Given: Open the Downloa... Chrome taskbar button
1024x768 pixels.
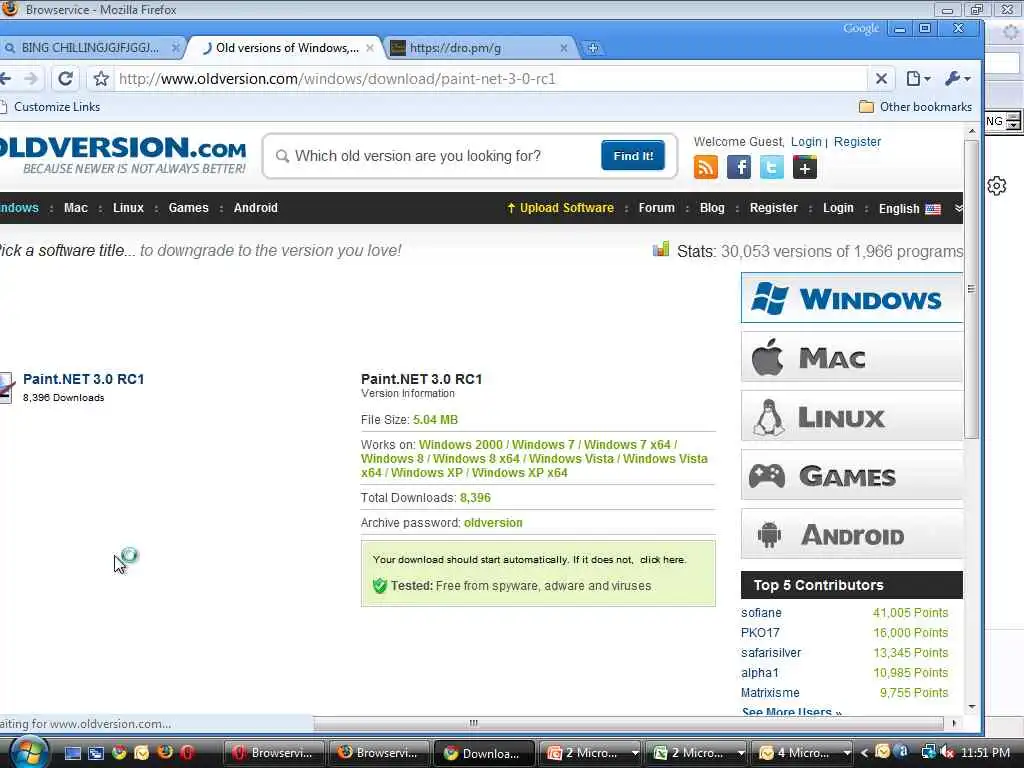Looking at the screenshot, I should click(484, 753).
